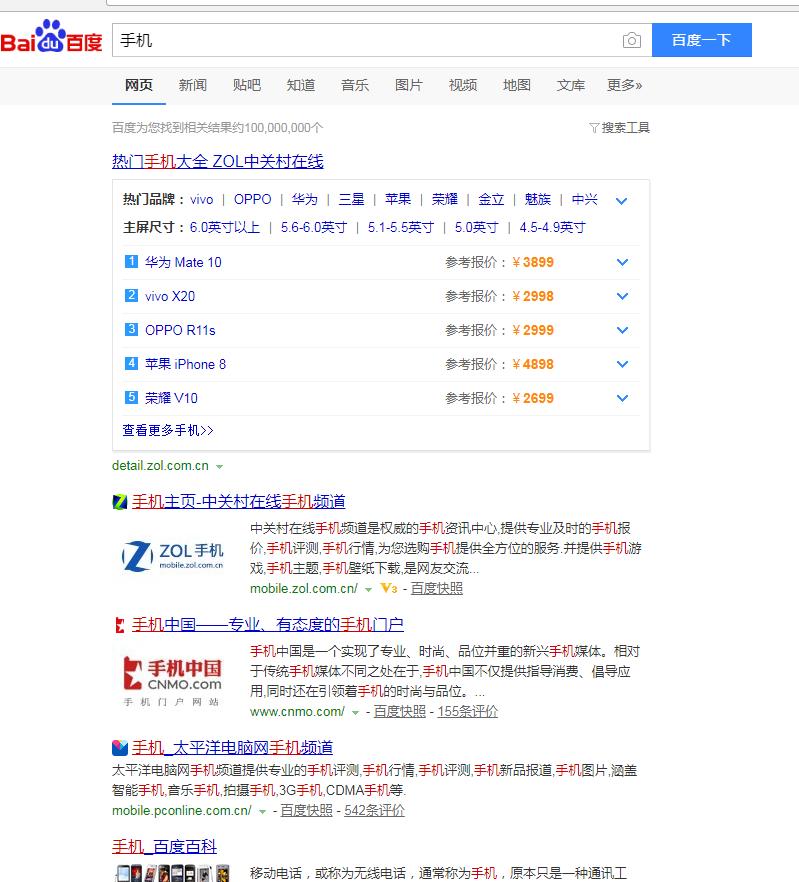Open 手机主页-中关村在线手机频道 result title

(x=239, y=502)
